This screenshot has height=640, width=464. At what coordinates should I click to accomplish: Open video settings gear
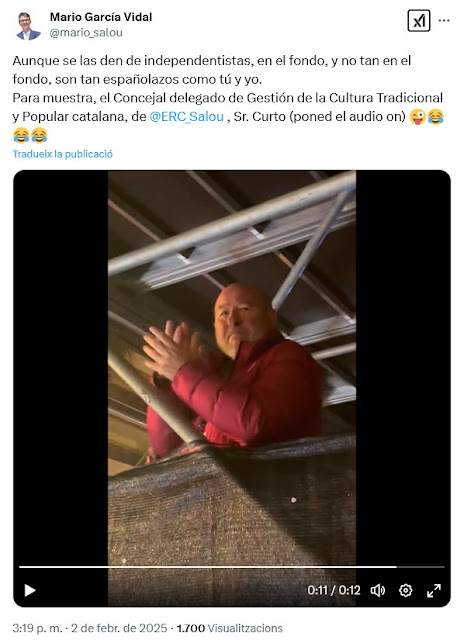[406, 590]
